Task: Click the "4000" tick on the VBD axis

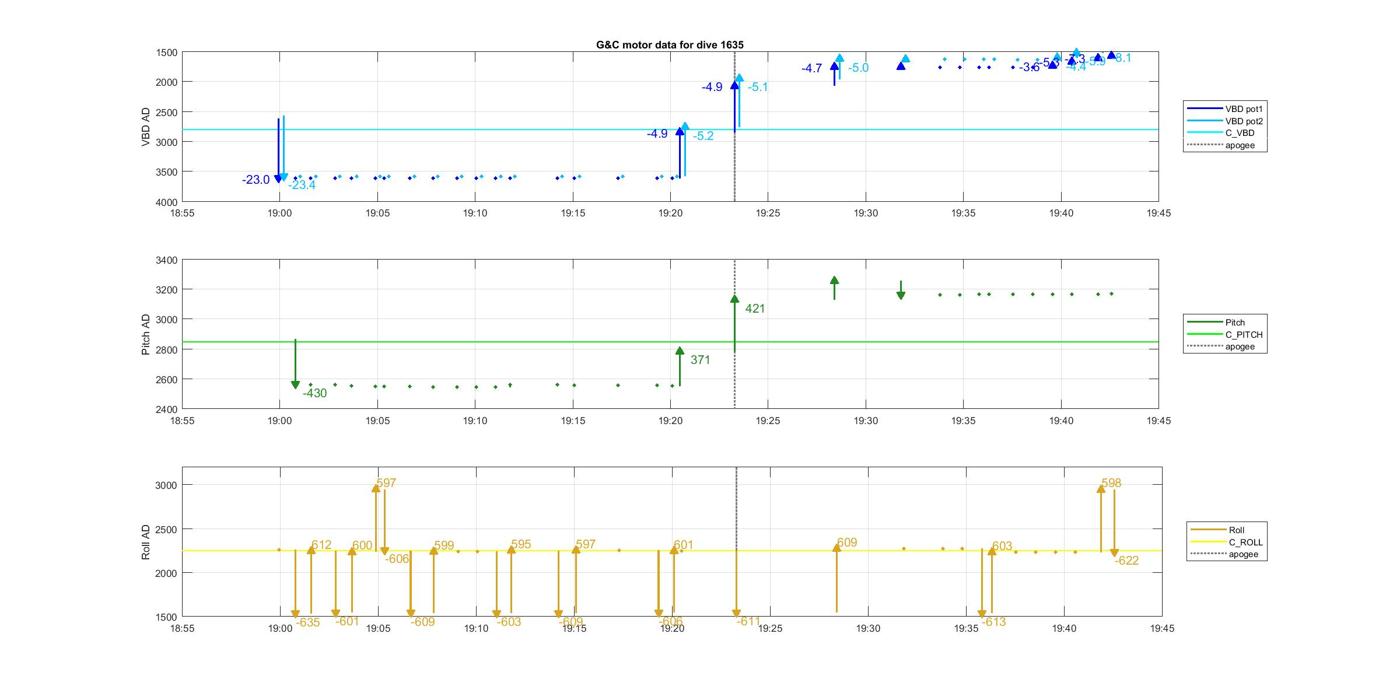Action: (166, 202)
